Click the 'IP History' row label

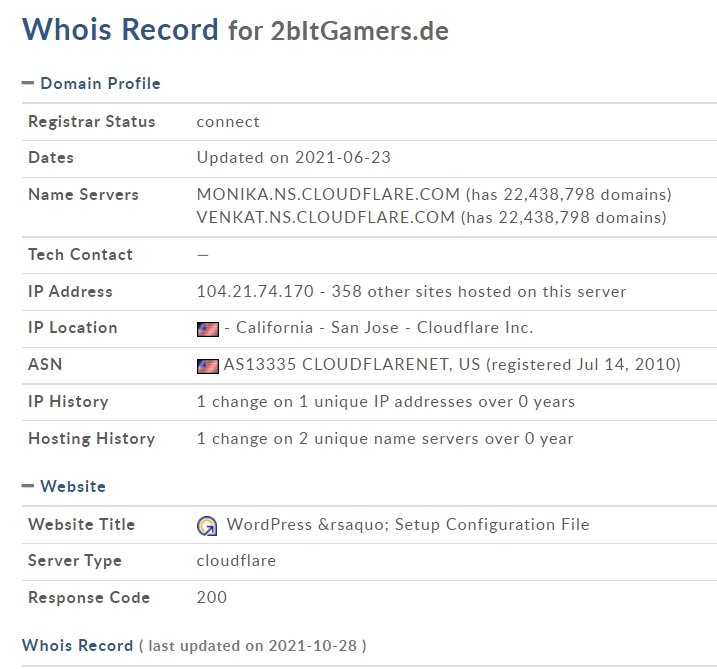point(68,401)
